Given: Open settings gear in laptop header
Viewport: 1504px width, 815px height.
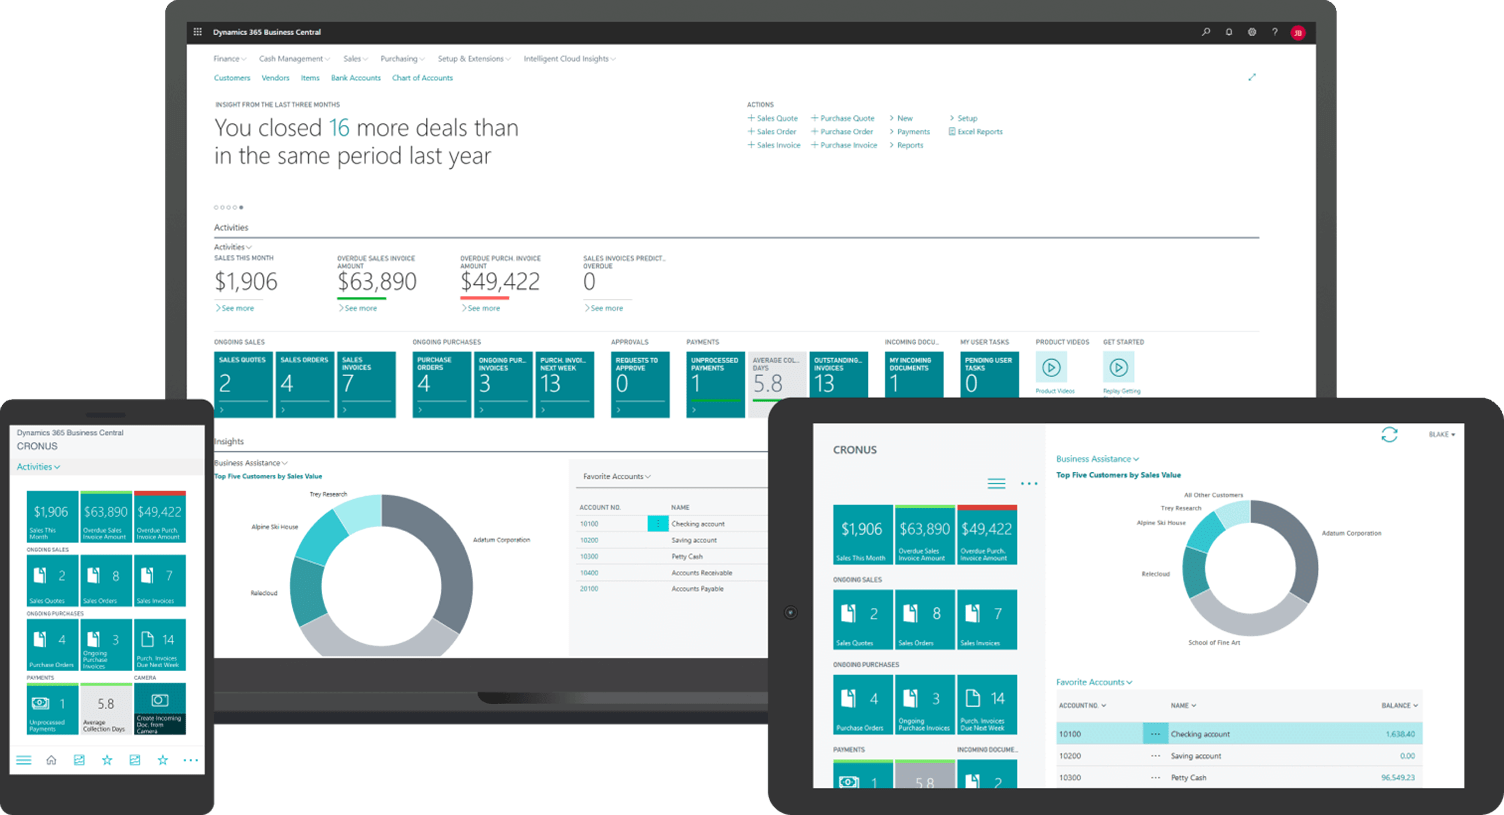Looking at the screenshot, I should [x=1252, y=32].
